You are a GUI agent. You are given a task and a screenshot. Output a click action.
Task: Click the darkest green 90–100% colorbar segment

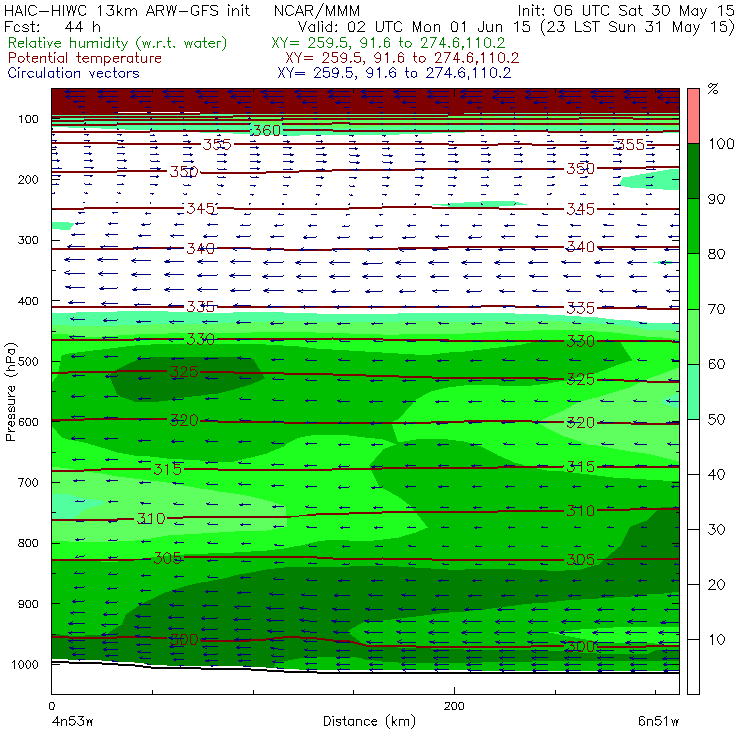[x=693, y=171]
